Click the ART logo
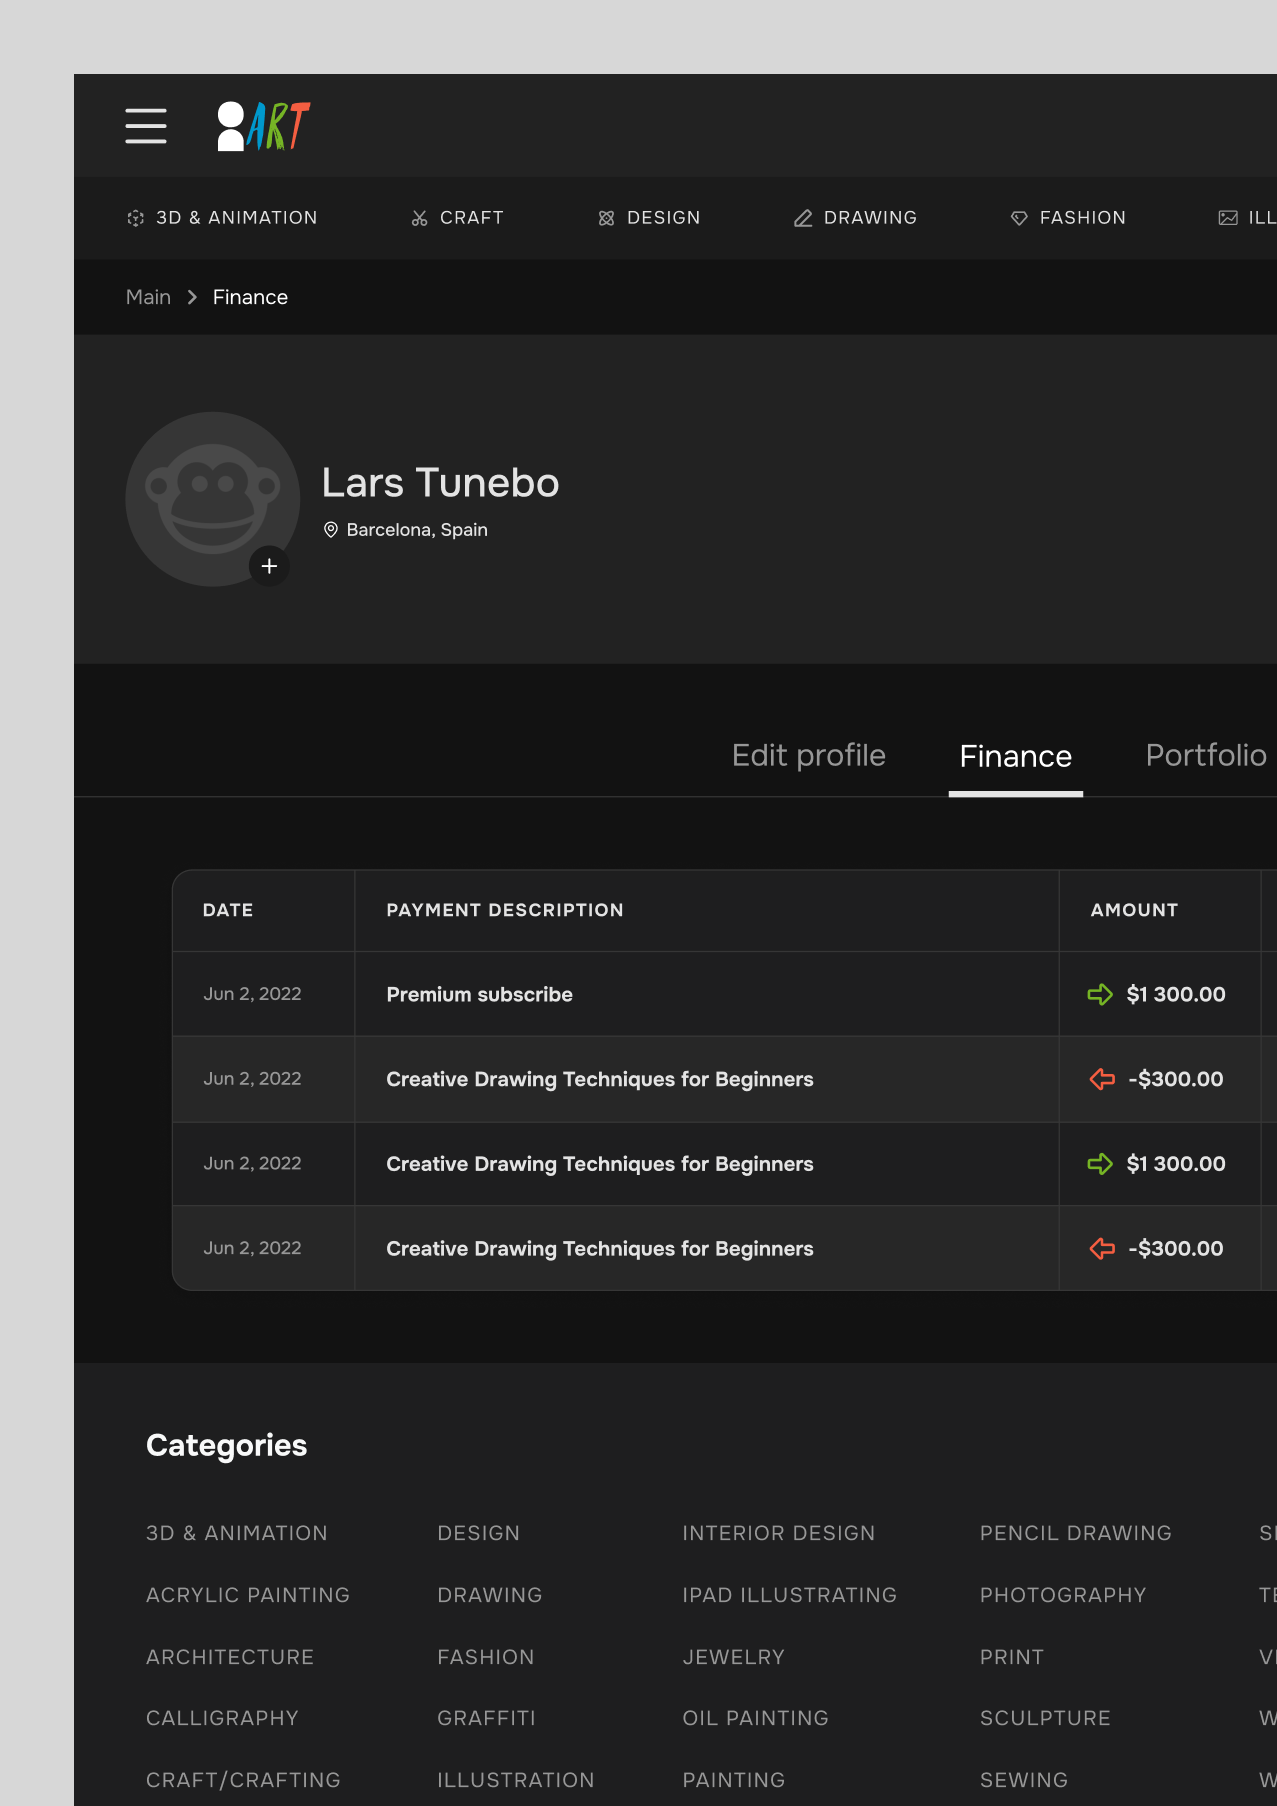This screenshot has width=1277, height=1806. tap(264, 126)
